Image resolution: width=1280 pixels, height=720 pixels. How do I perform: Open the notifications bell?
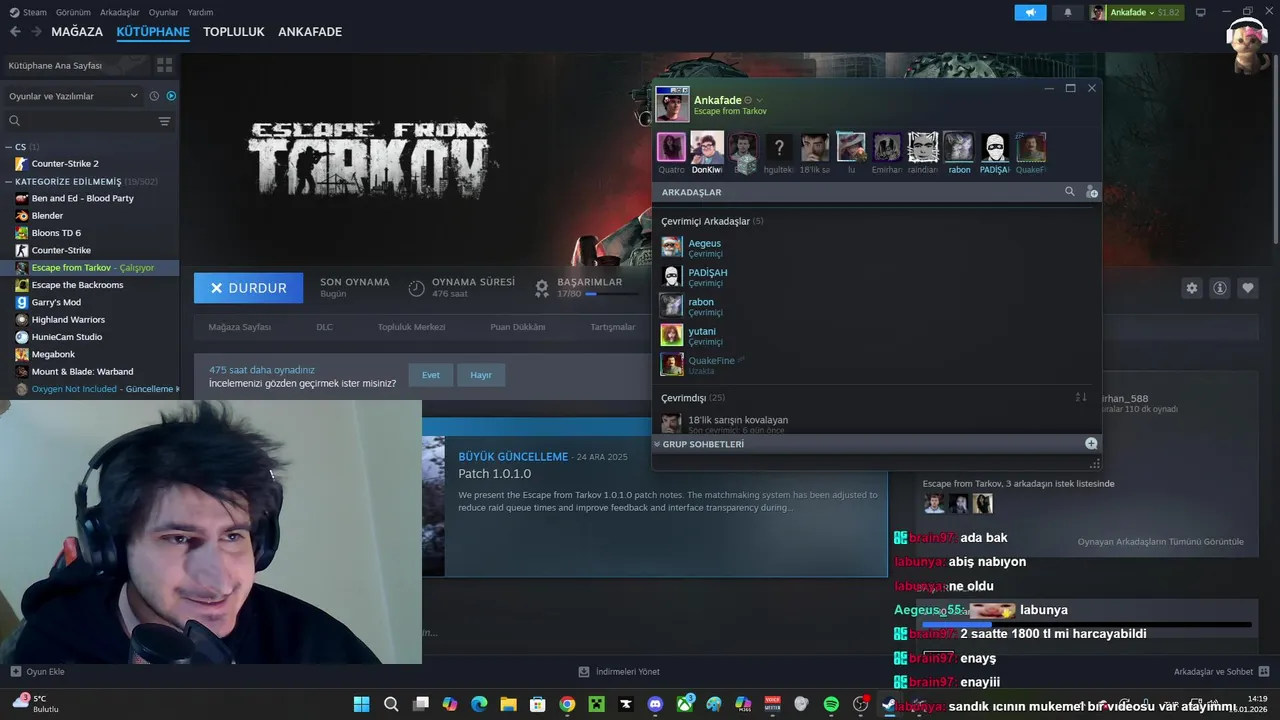[1068, 12]
